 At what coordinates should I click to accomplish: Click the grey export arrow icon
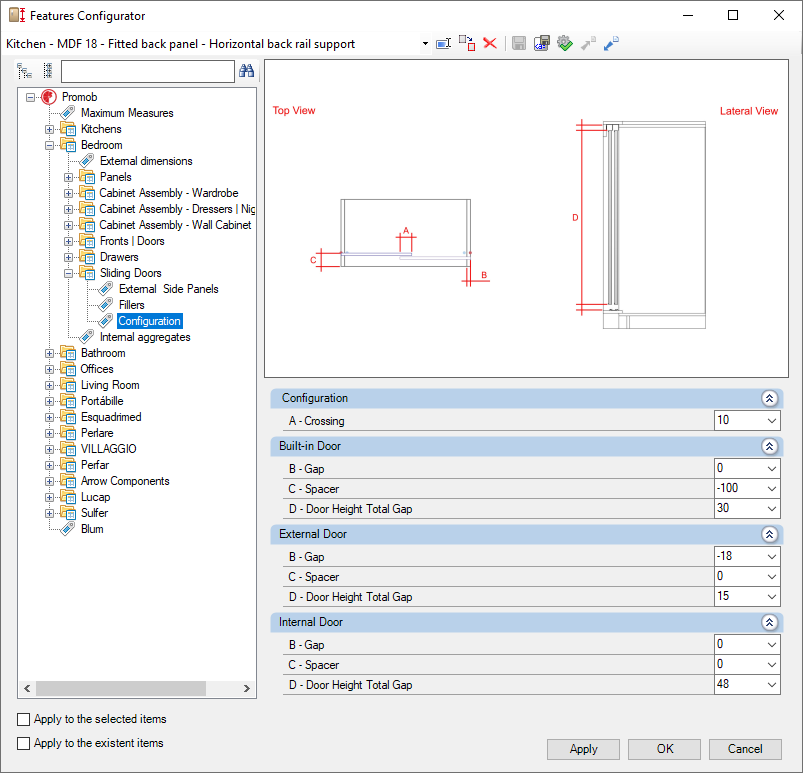point(588,44)
